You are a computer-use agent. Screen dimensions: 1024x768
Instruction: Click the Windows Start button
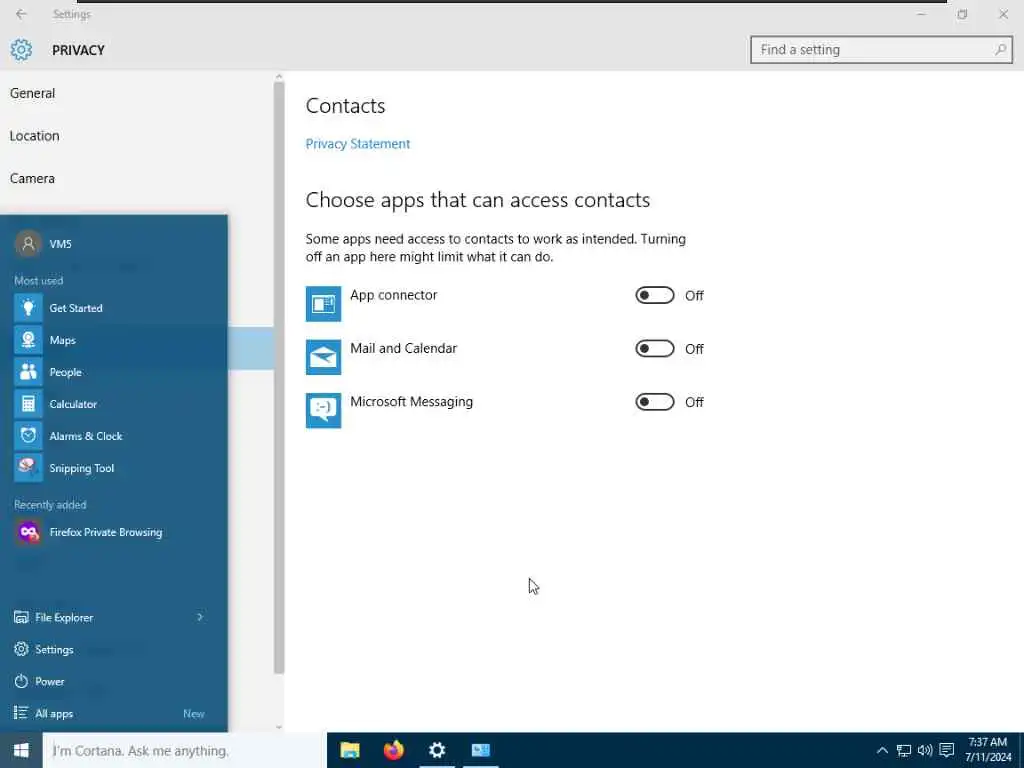[x=21, y=750]
